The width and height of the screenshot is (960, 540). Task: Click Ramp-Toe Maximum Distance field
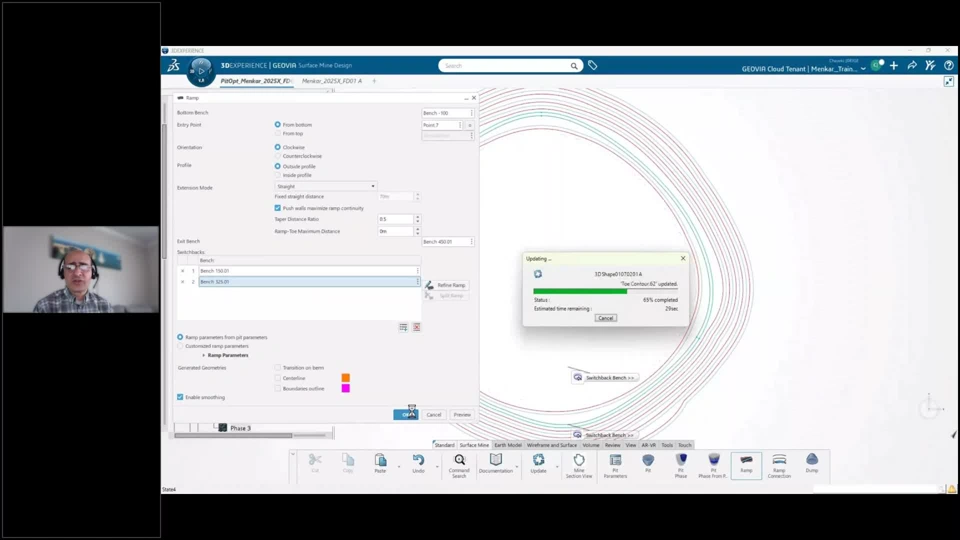(x=396, y=231)
